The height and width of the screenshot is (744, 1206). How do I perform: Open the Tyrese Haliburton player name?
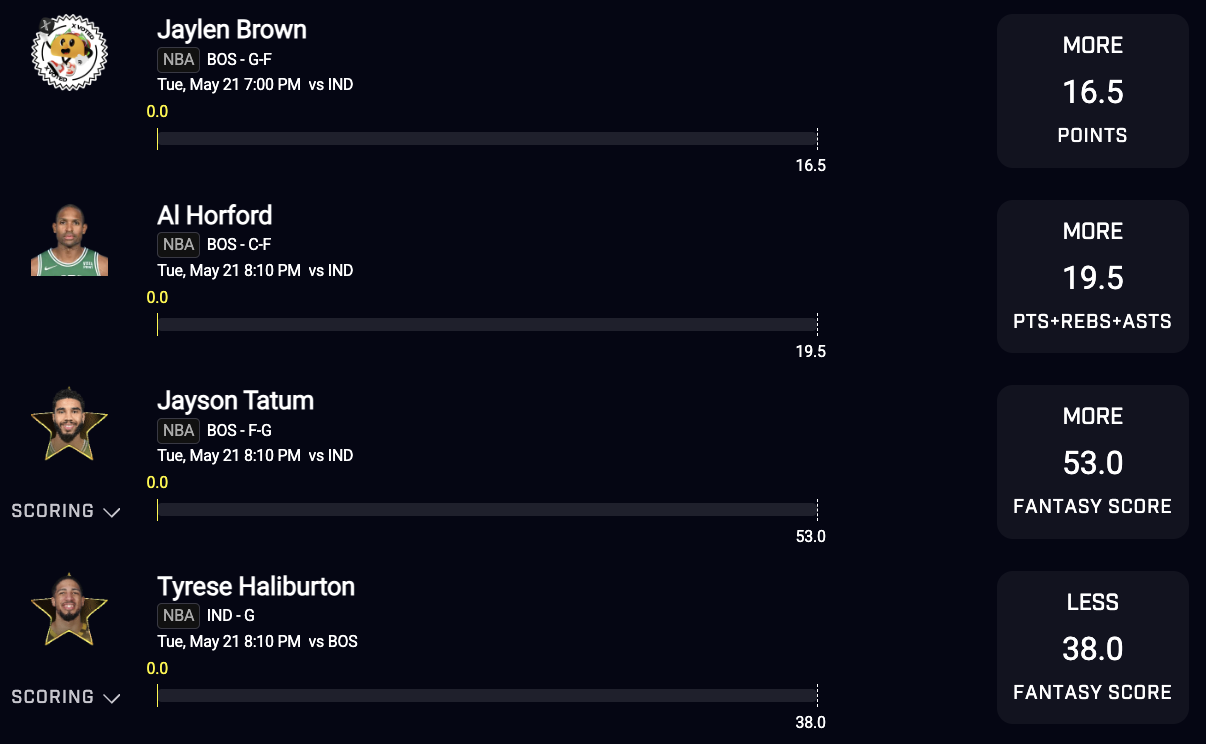(x=256, y=586)
